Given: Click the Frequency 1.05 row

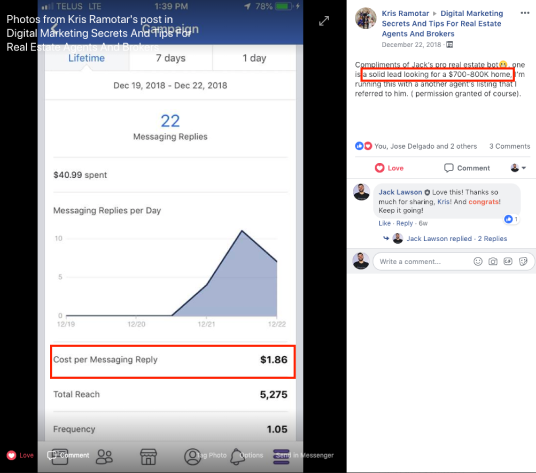Looking at the screenshot, I should coord(170,429).
